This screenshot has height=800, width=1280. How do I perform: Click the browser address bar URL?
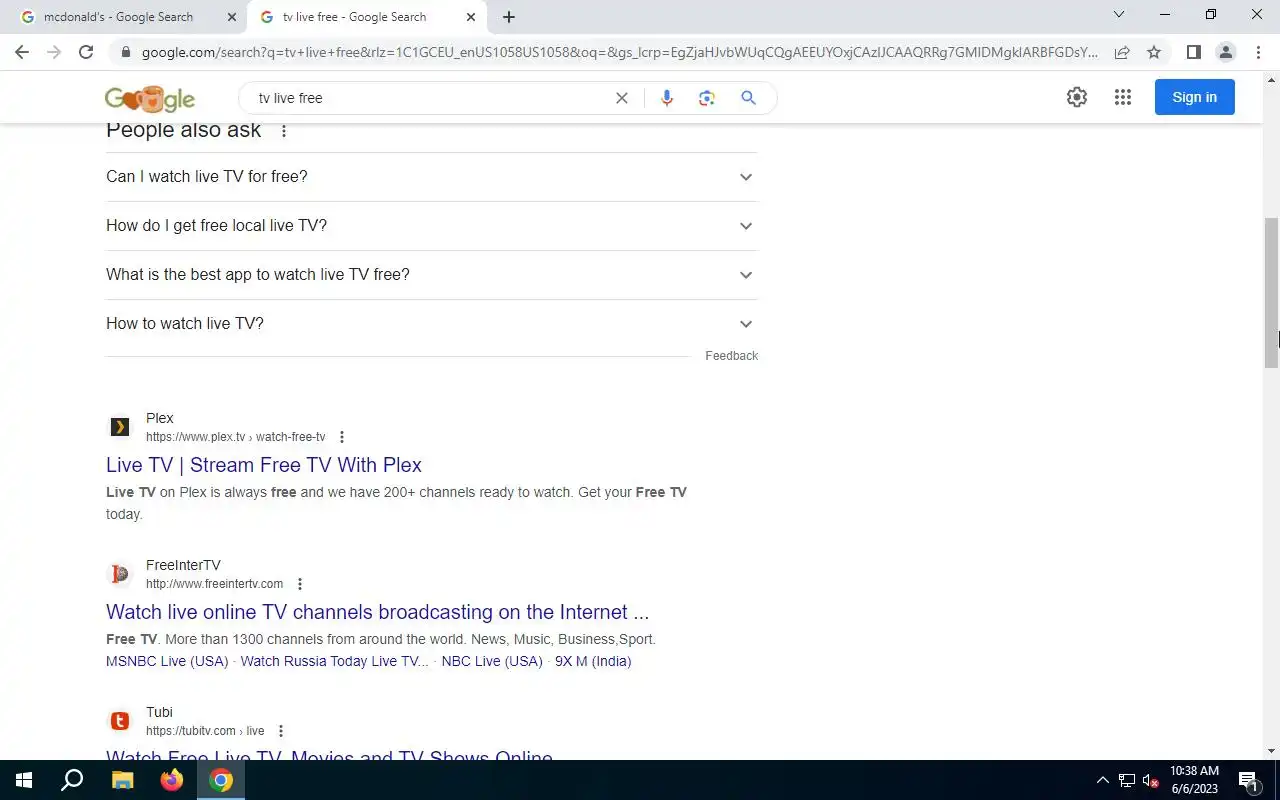(620, 52)
